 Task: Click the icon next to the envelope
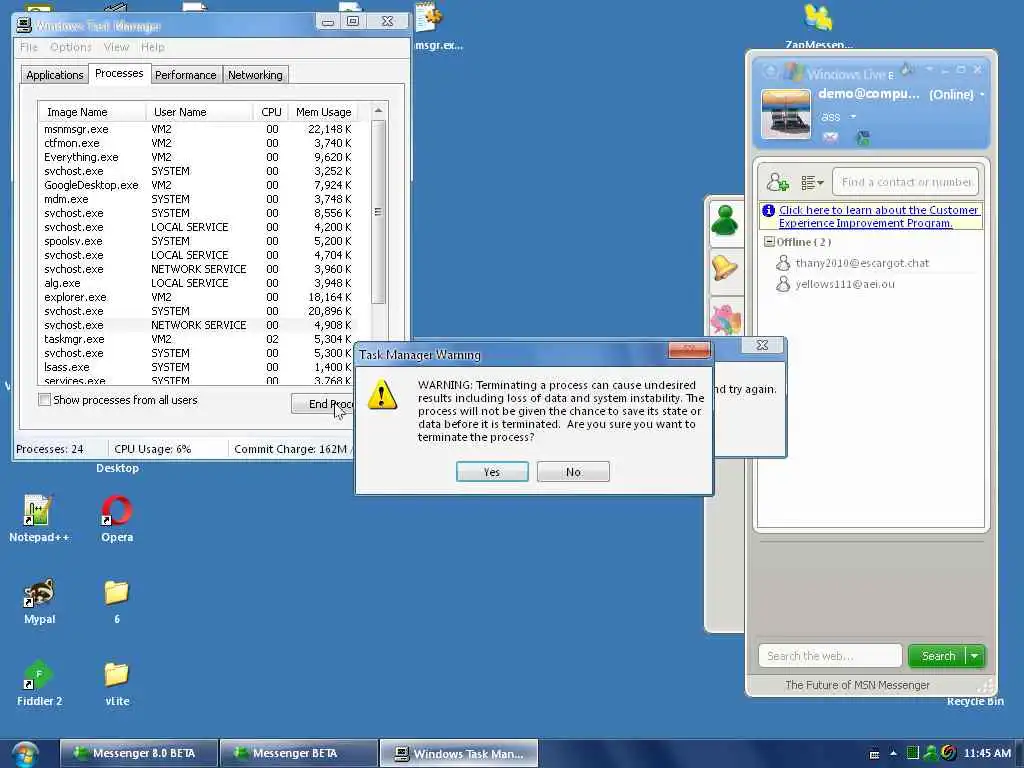(x=863, y=137)
